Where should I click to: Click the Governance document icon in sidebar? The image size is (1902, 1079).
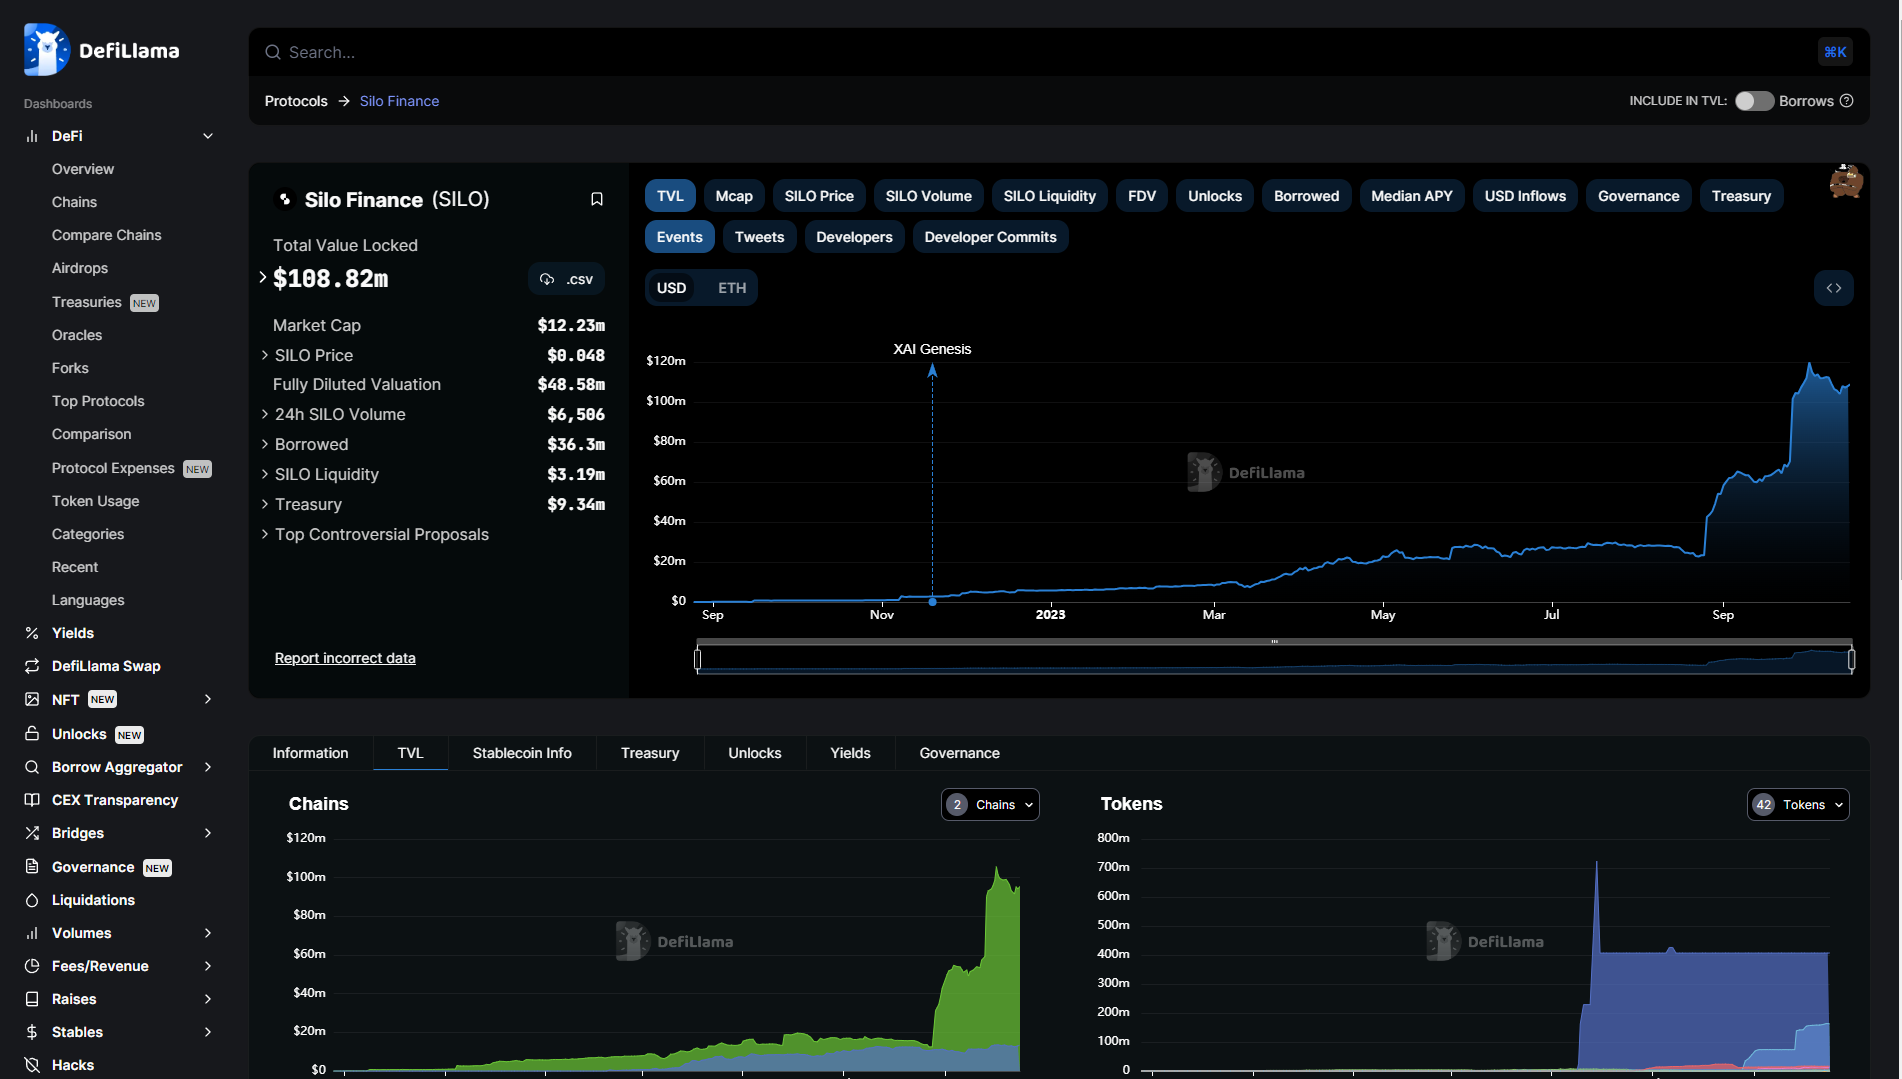[x=32, y=867]
